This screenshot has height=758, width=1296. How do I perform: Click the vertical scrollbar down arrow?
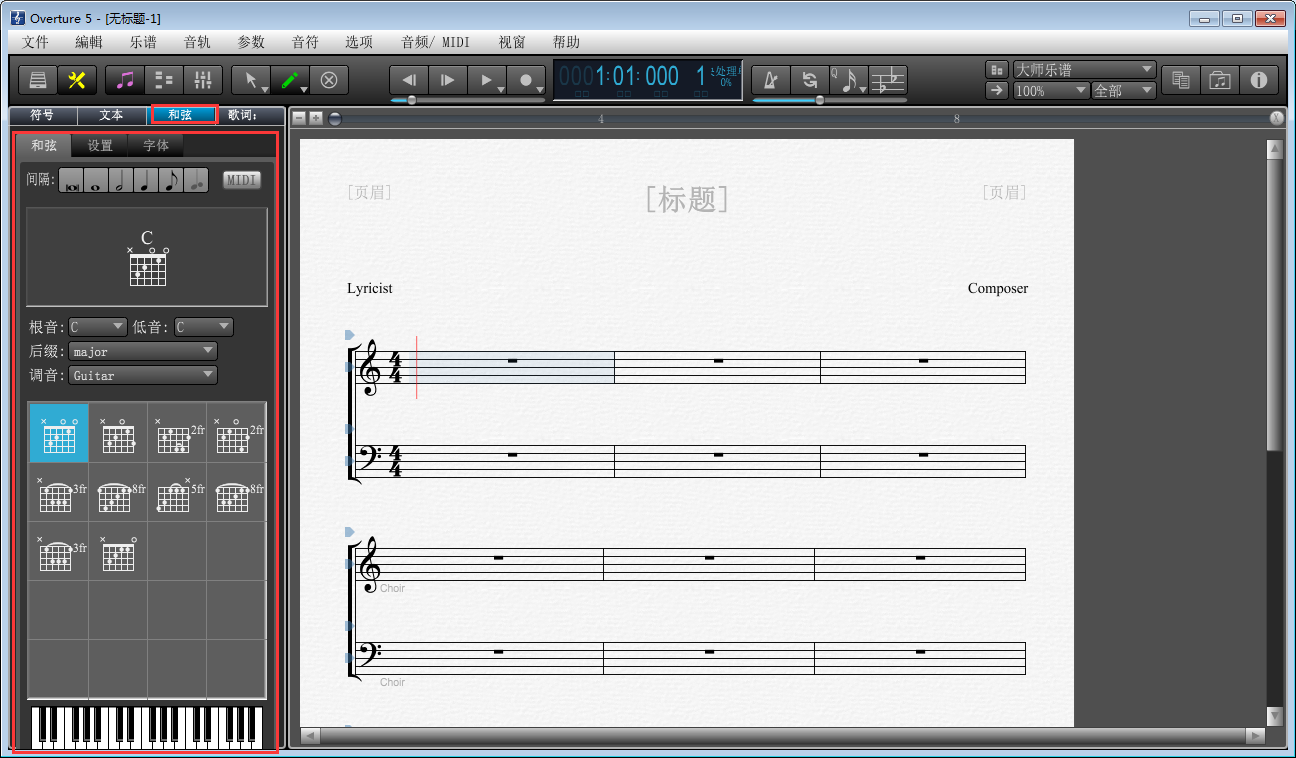coord(1274,716)
